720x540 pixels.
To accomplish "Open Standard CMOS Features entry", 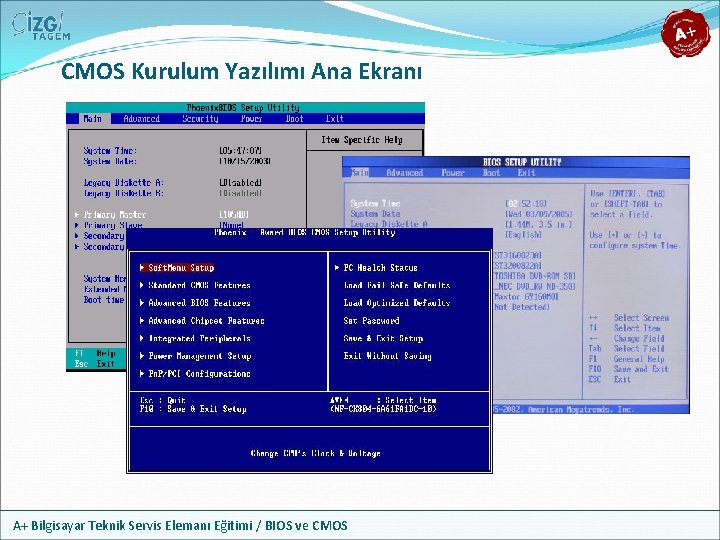I will (x=199, y=285).
